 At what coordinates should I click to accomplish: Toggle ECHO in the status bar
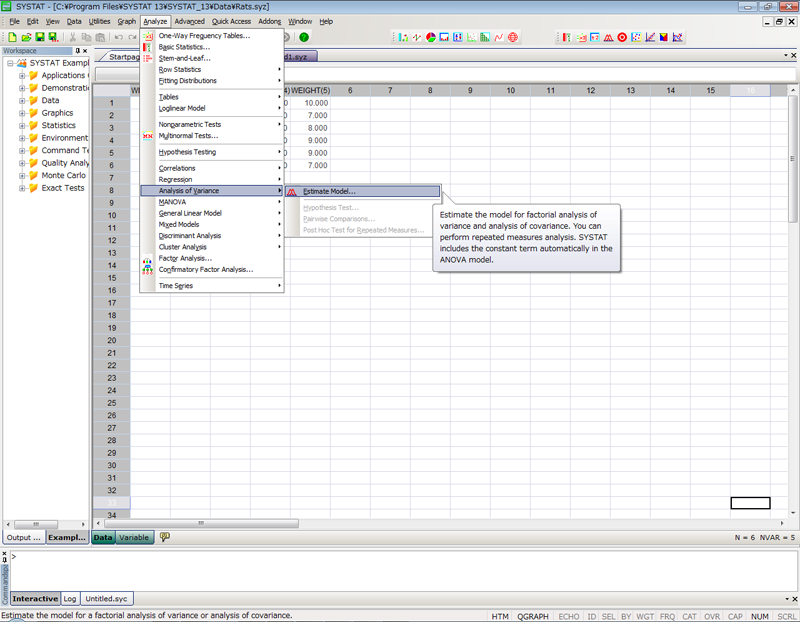pos(568,616)
